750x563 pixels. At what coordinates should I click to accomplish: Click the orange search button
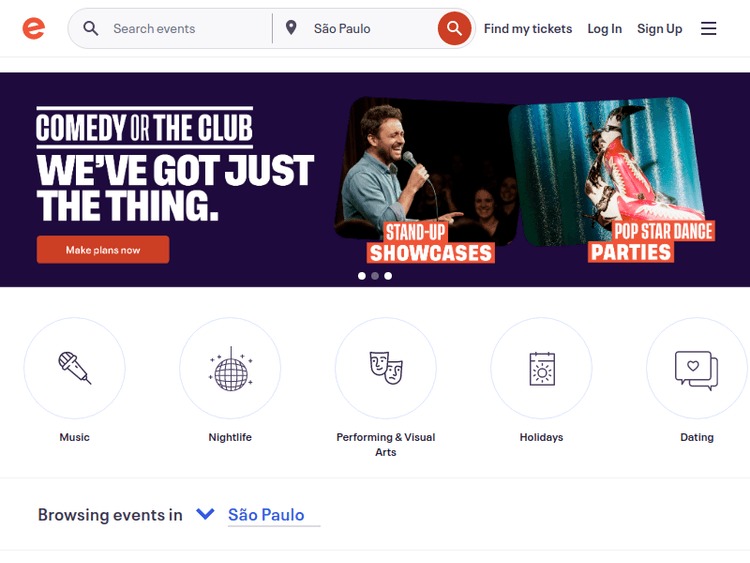[x=454, y=28]
